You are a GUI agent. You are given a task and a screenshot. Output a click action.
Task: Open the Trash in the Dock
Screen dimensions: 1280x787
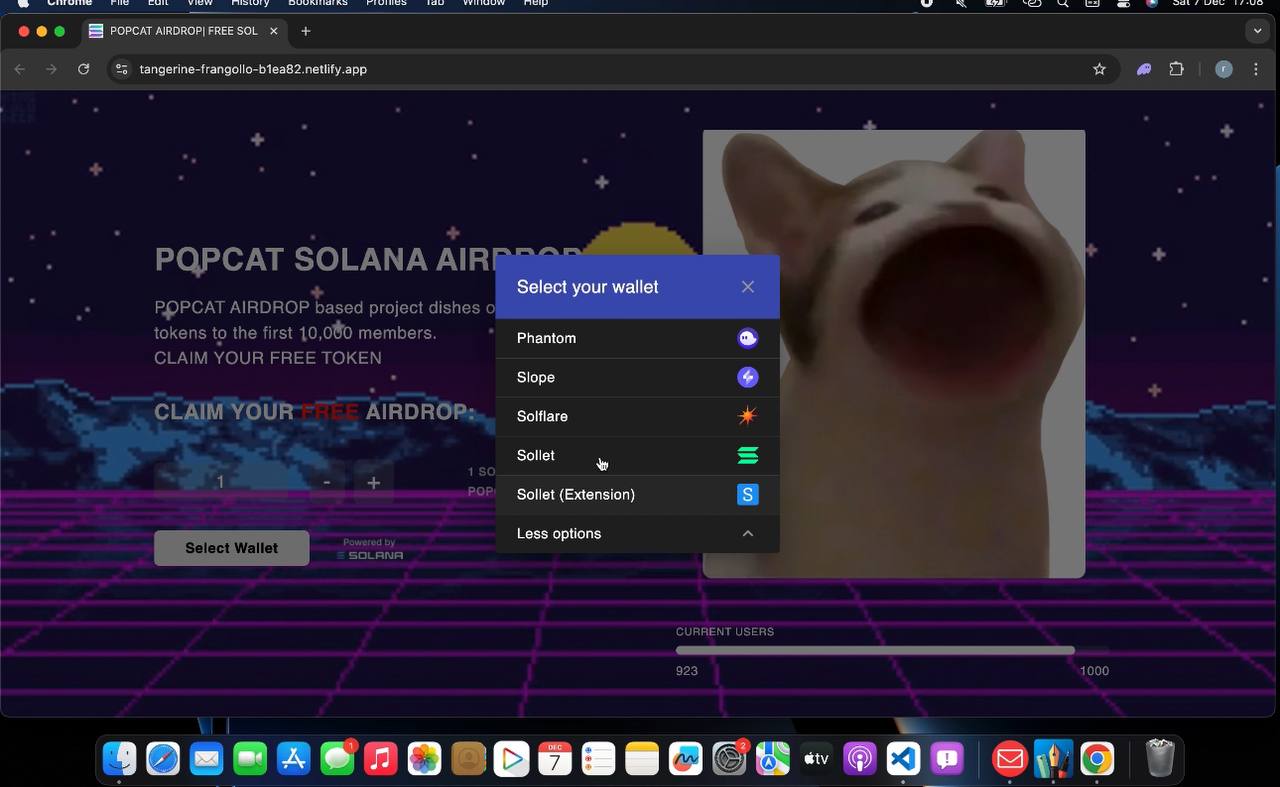(1159, 760)
